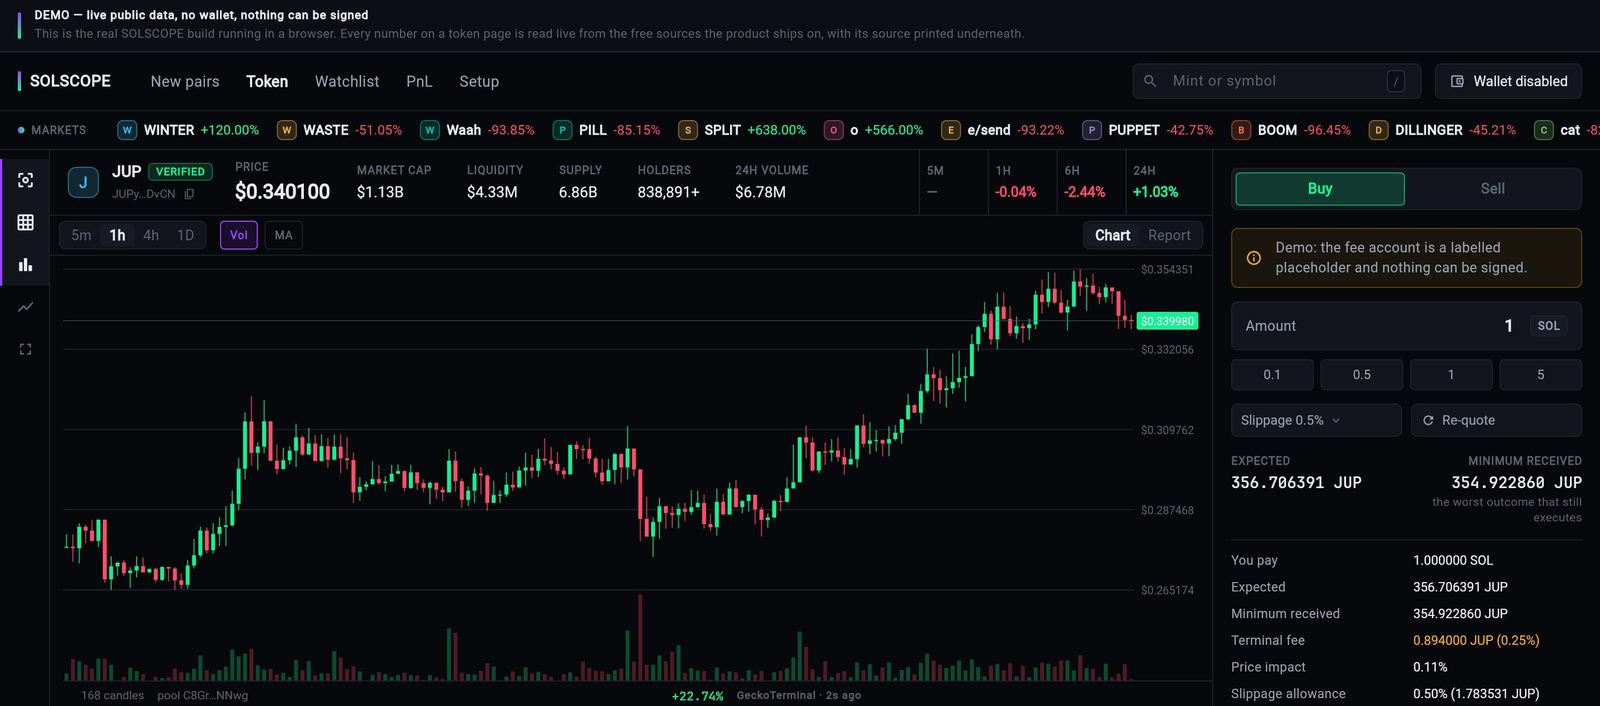This screenshot has height=706, width=1600.
Task: Open the Slippage 0.5% dropdown
Action: [x=1316, y=420]
